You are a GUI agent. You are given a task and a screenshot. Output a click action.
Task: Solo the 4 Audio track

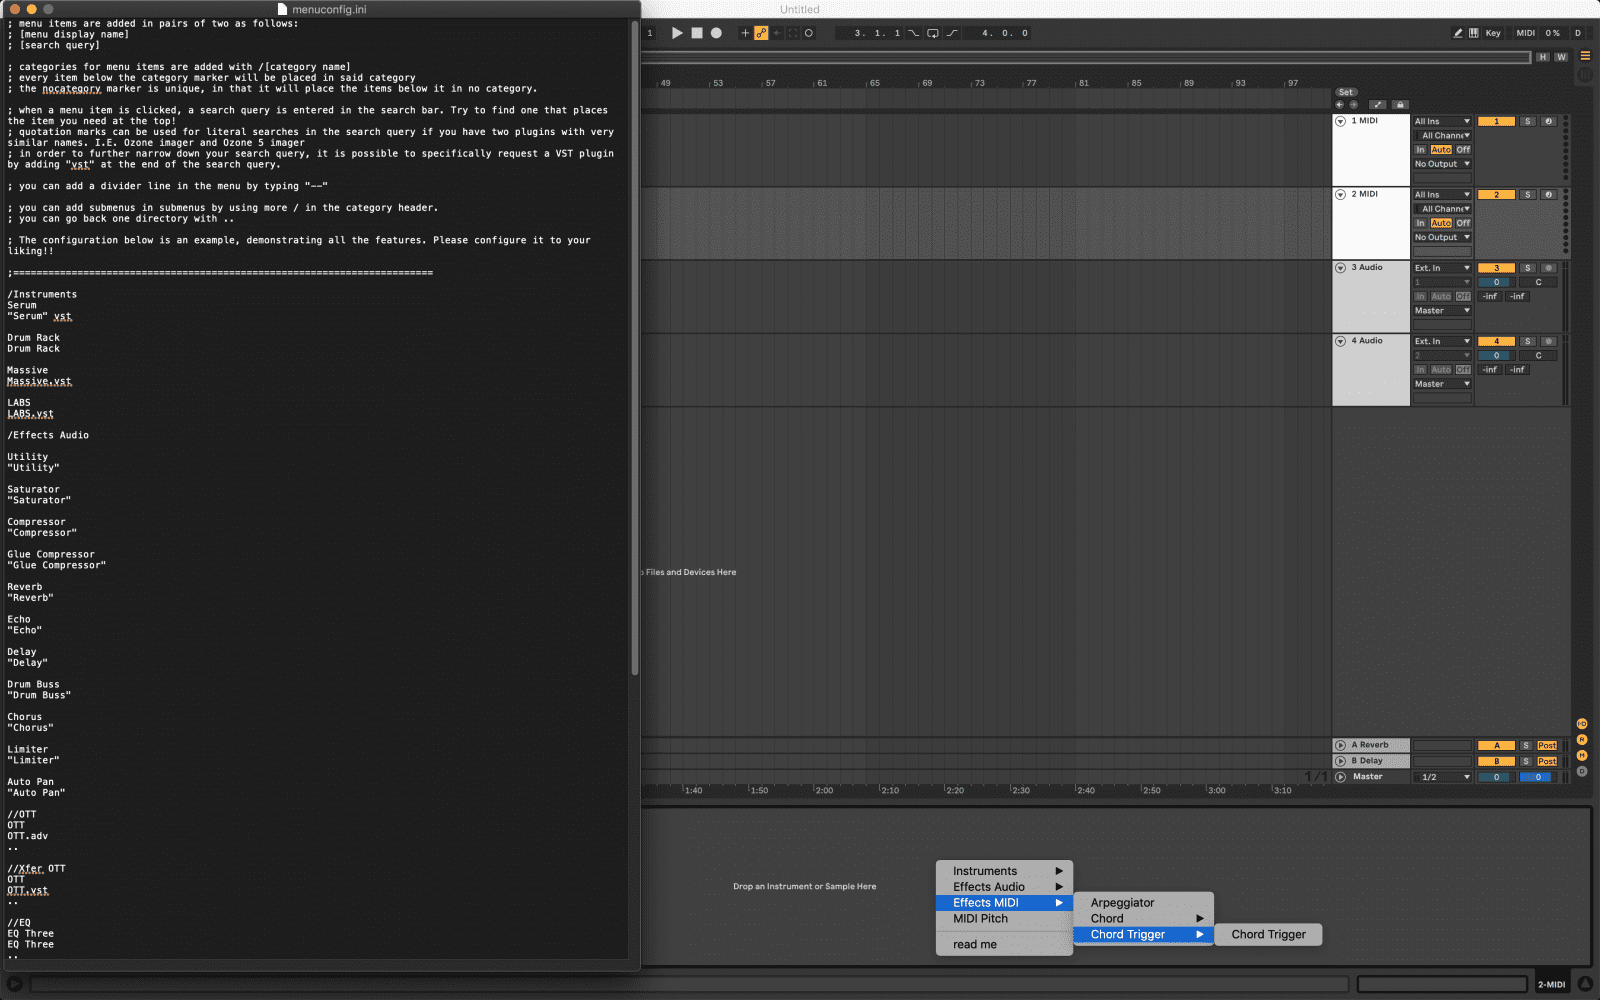tap(1527, 341)
